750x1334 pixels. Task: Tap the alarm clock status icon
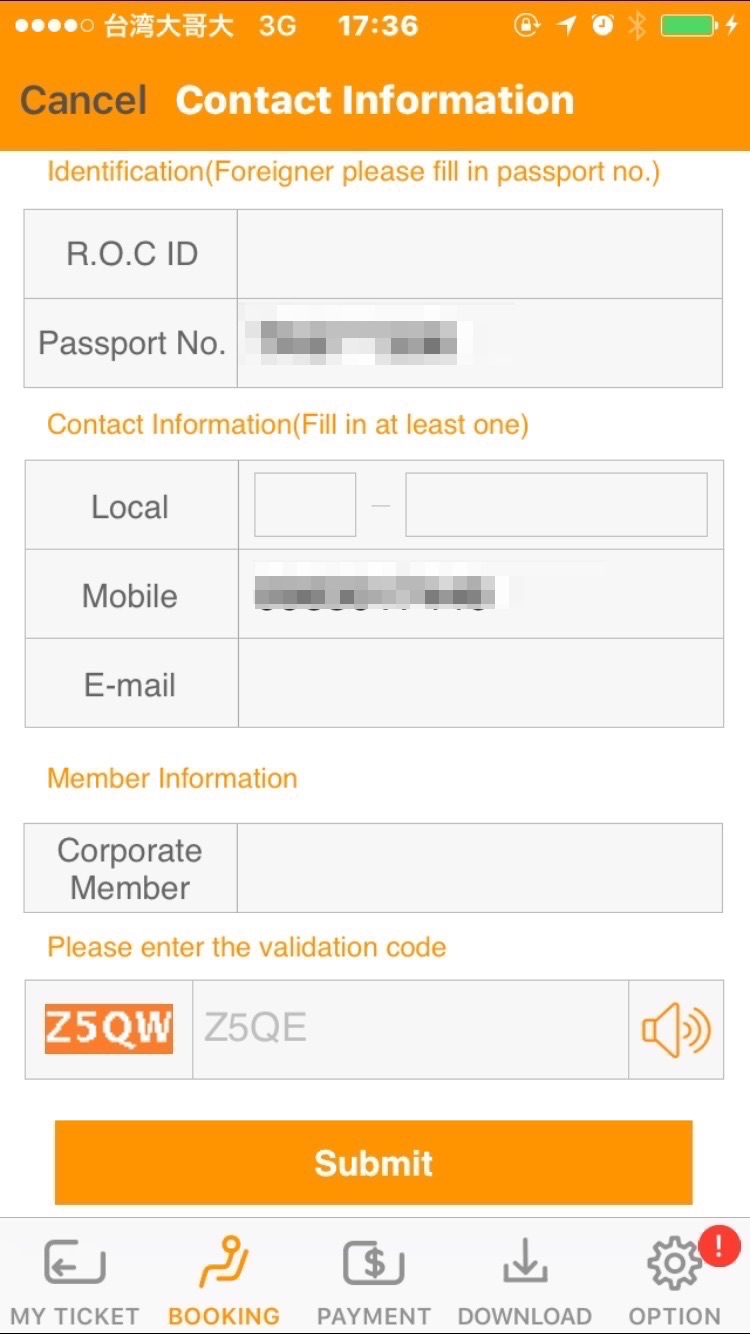602,26
